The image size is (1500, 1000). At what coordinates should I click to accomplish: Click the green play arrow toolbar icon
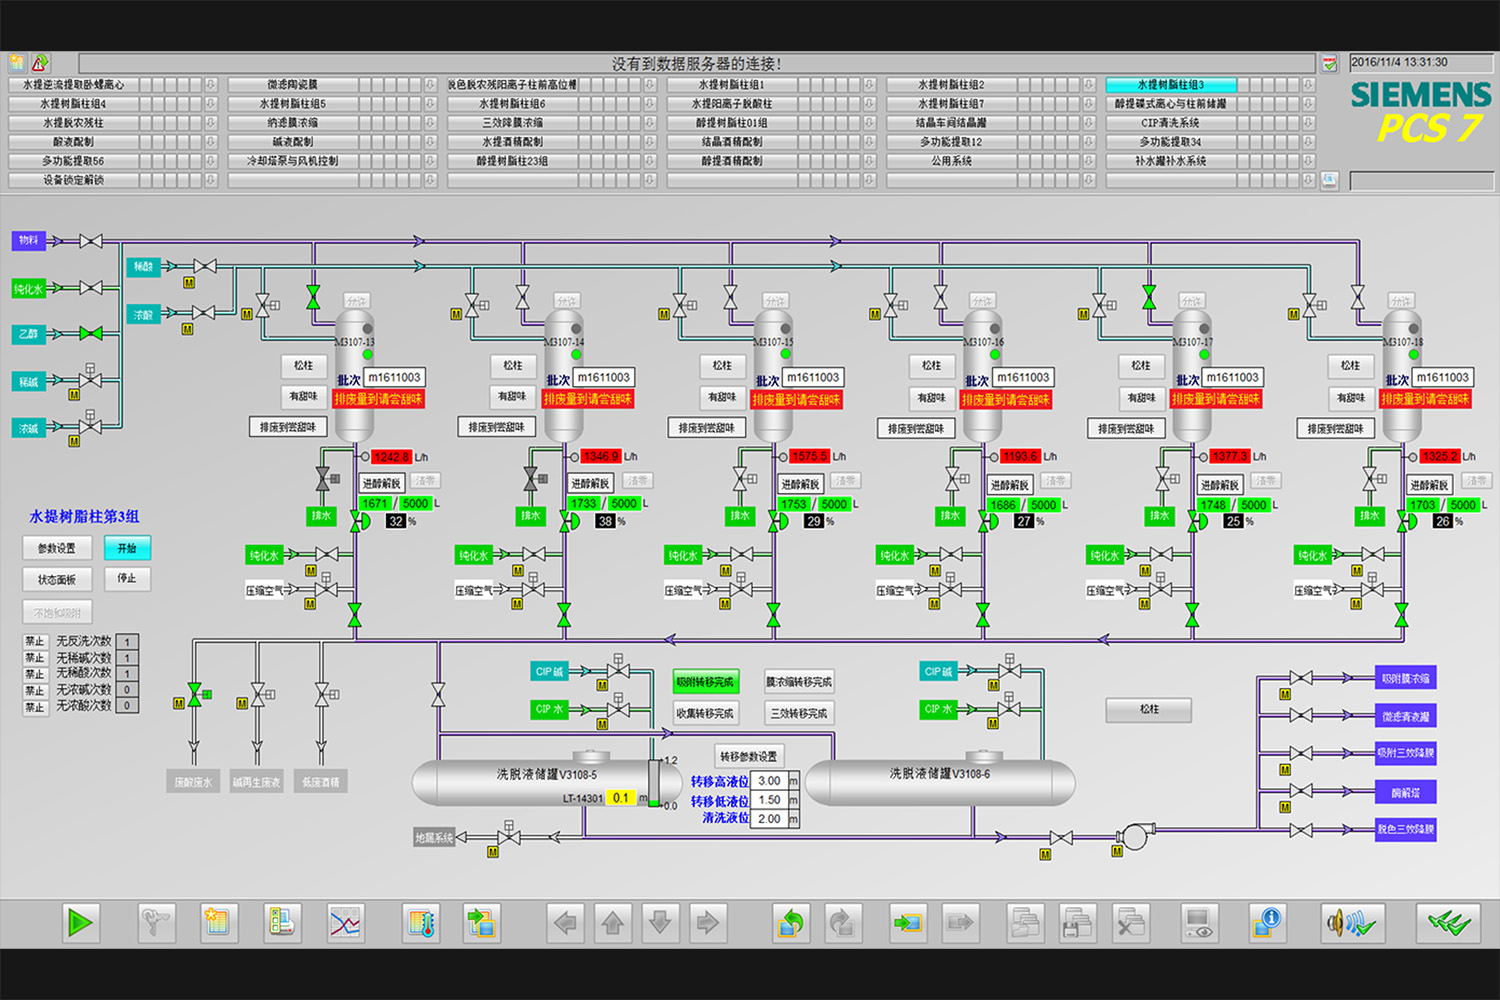[80, 922]
